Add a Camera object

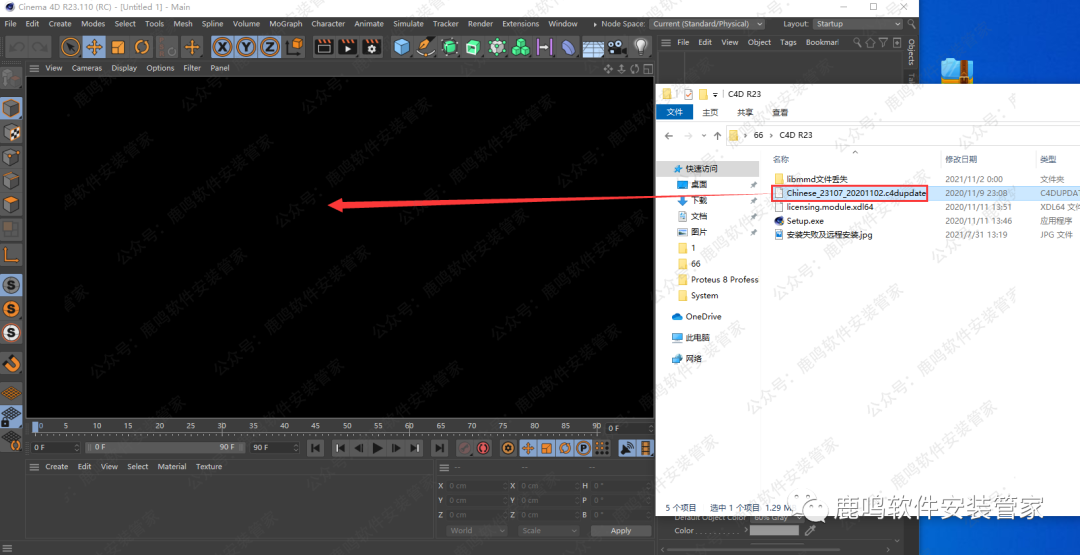pyautogui.click(x=618, y=47)
